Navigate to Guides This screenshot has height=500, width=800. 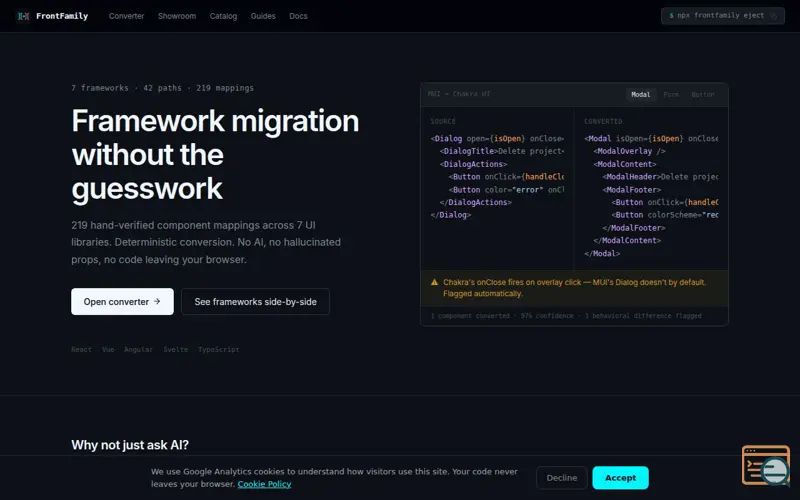click(x=263, y=16)
